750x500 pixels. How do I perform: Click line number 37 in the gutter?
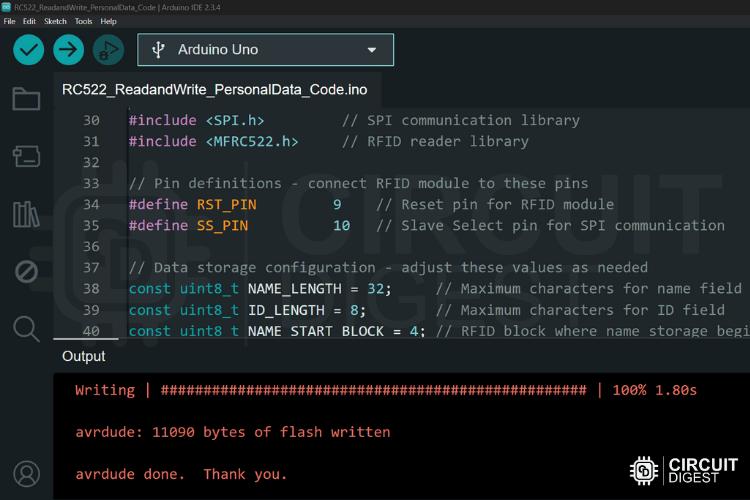coord(91,267)
